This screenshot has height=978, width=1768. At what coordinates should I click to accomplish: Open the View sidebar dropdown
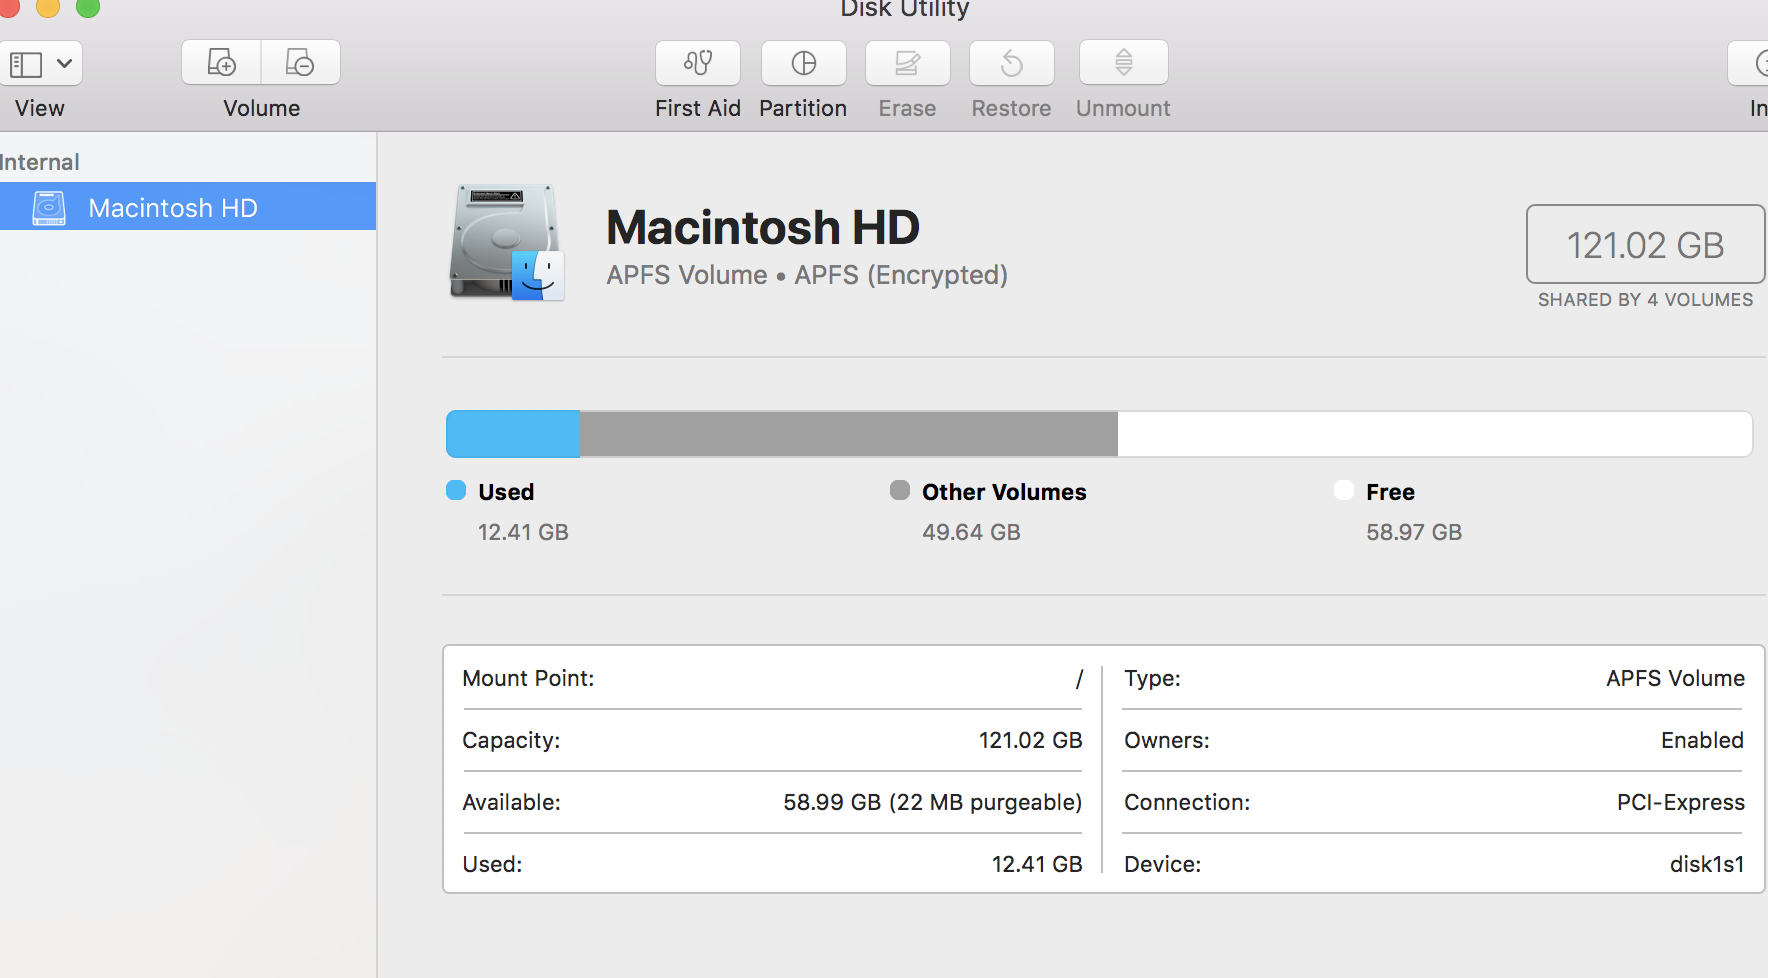click(x=40, y=64)
